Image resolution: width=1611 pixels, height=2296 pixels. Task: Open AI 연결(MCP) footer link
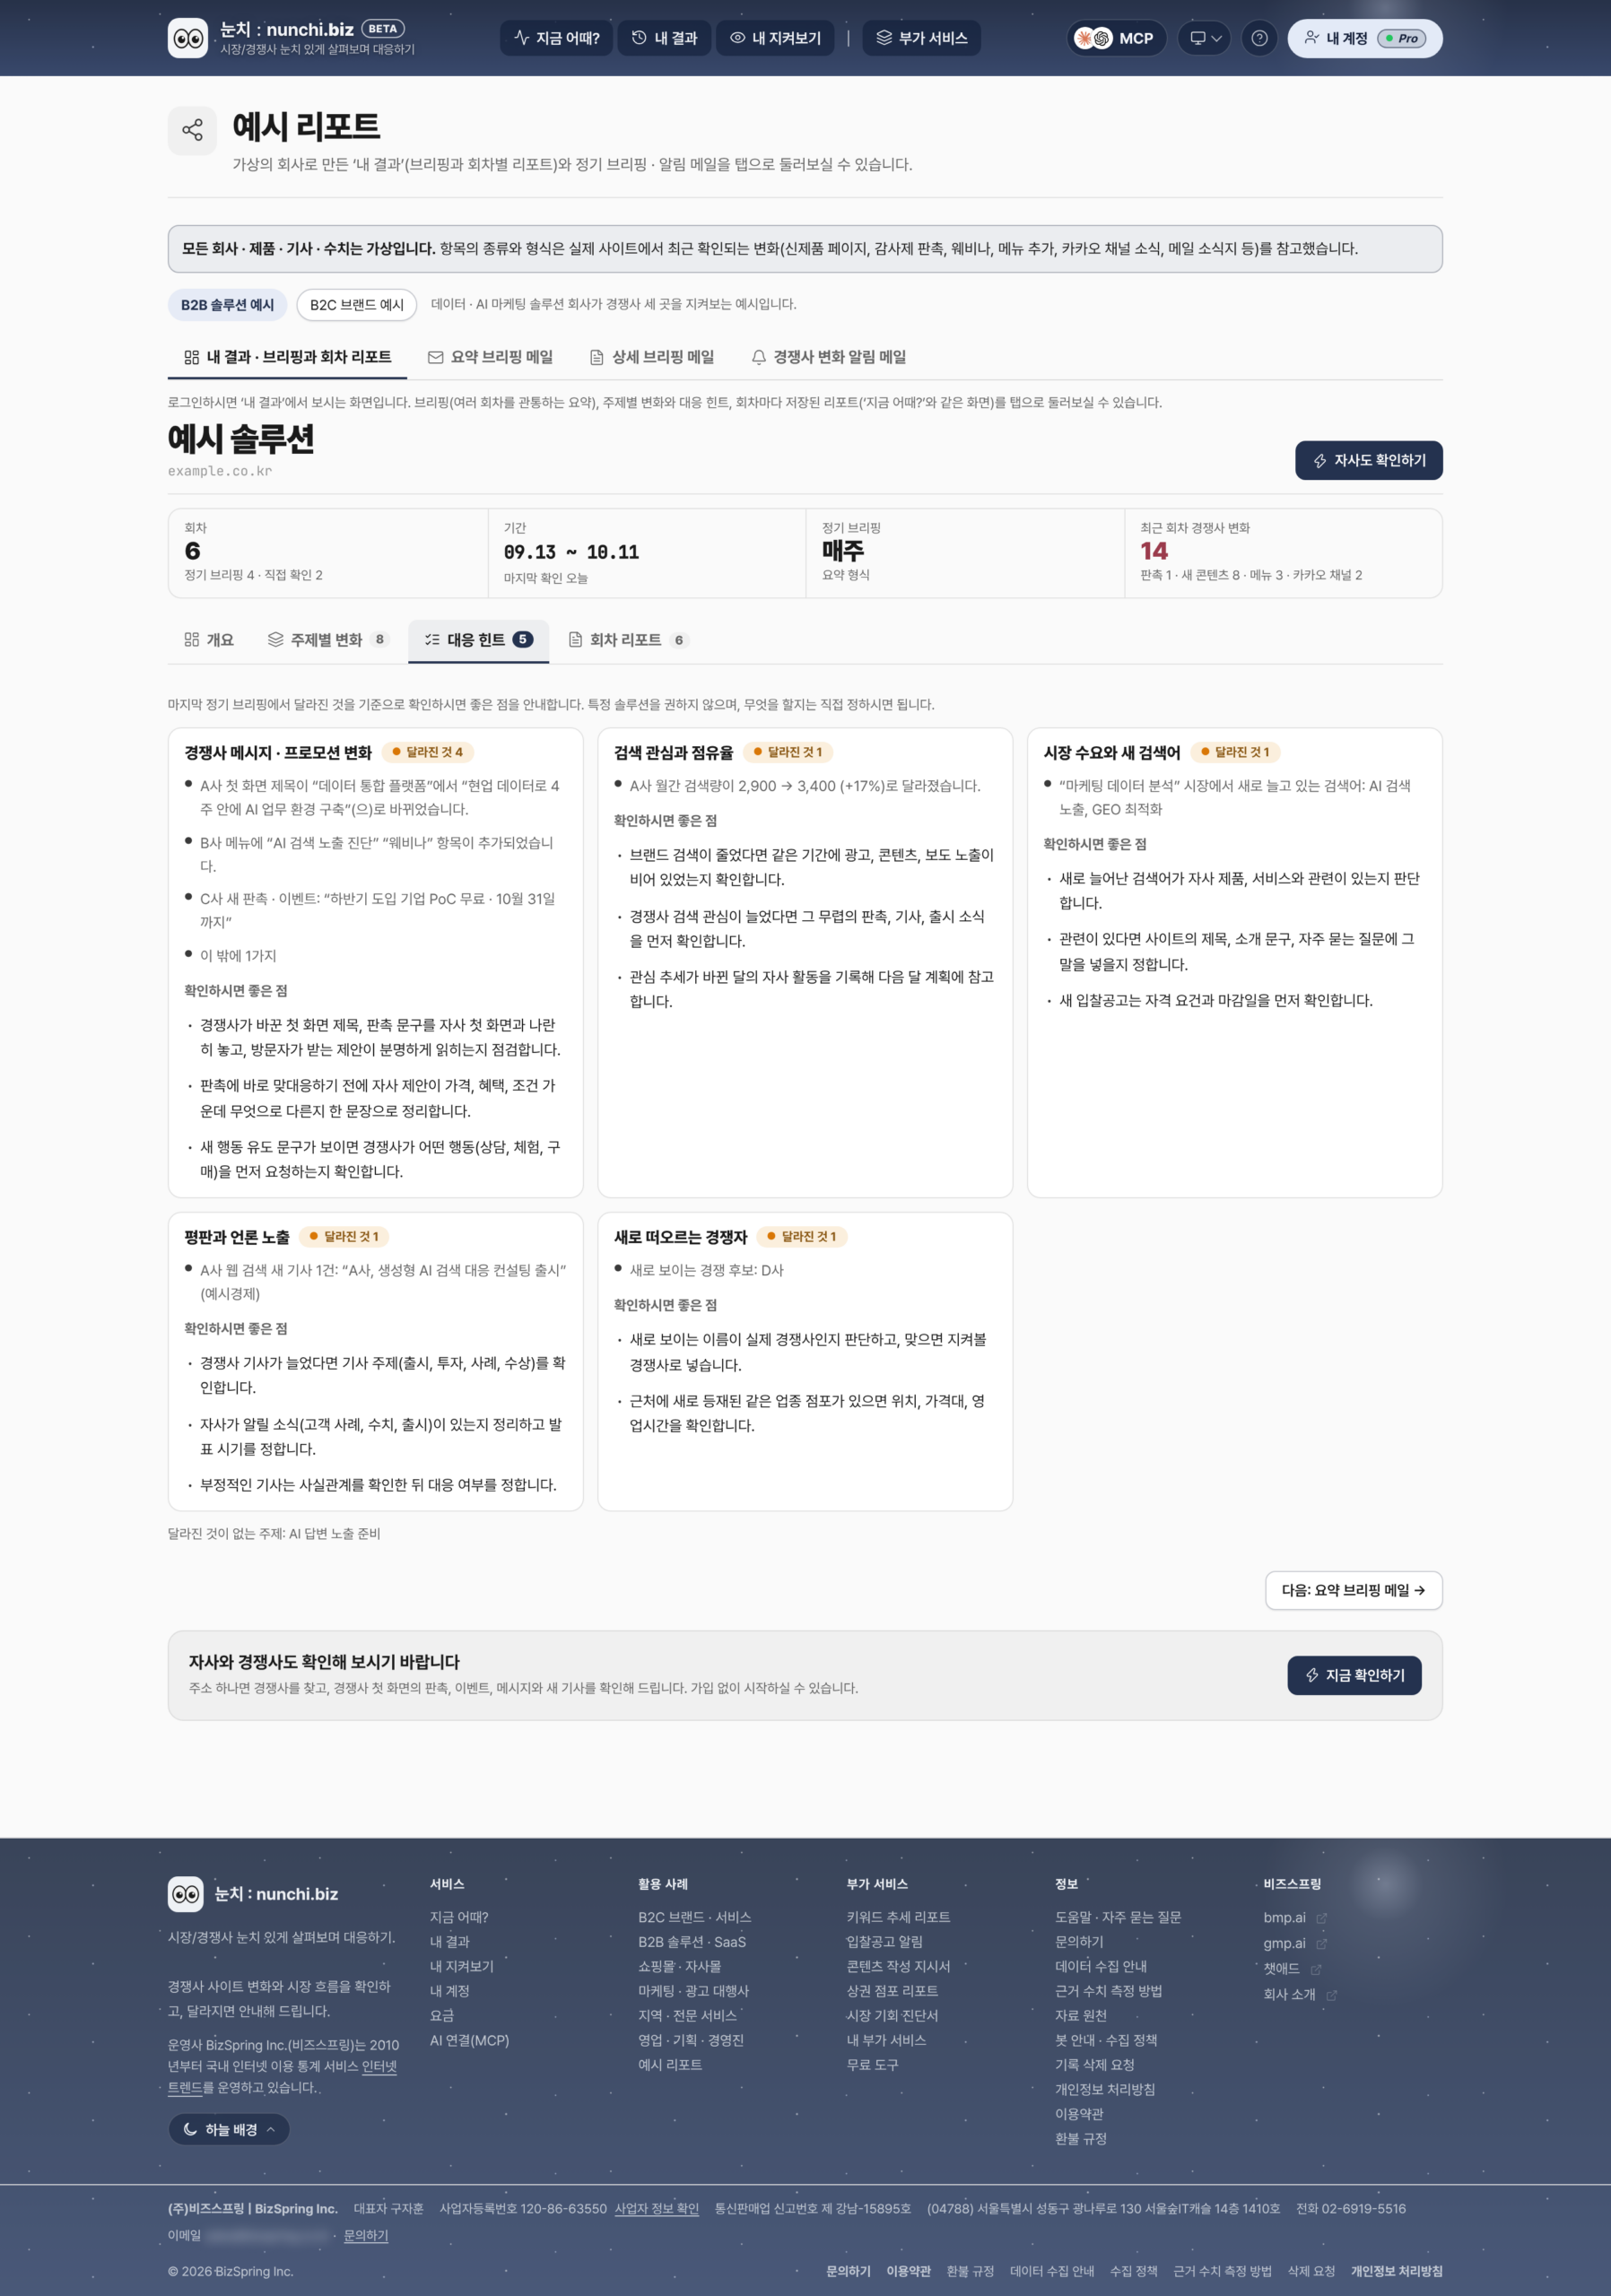(x=469, y=2040)
